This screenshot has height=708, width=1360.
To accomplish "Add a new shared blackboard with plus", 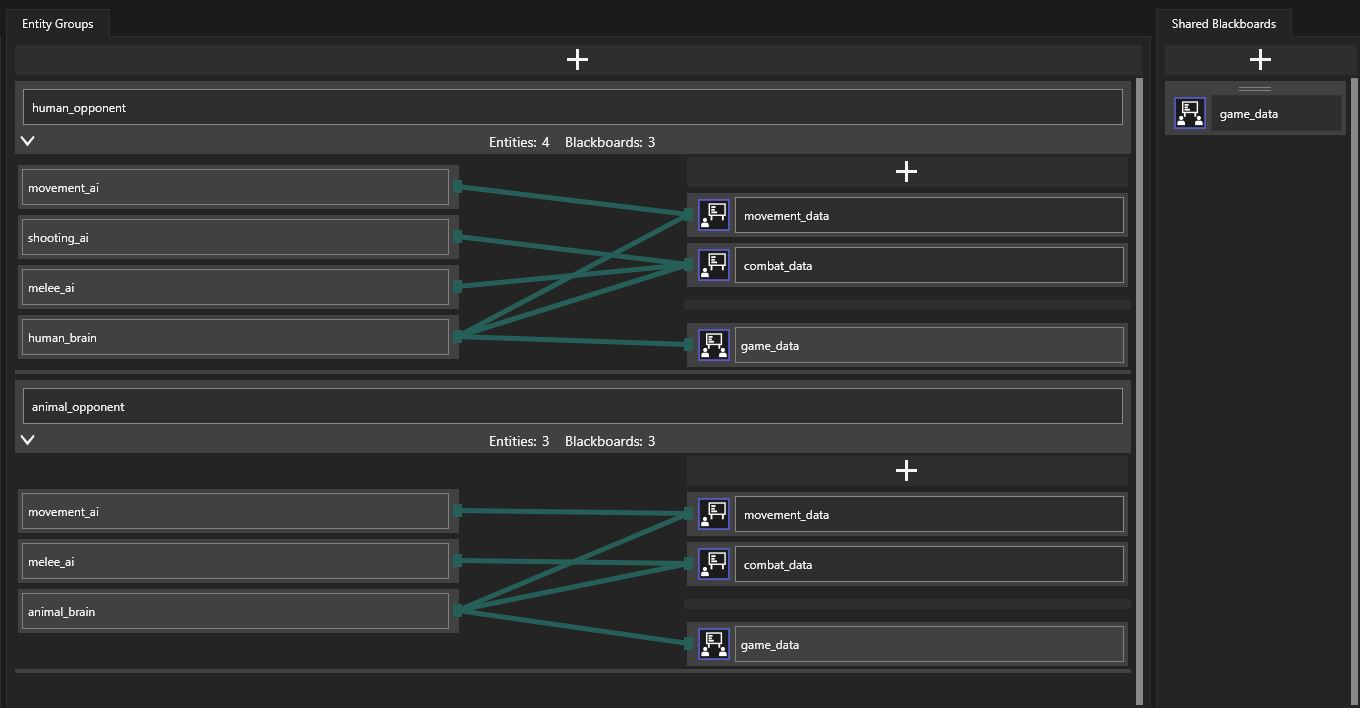I will coord(1260,60).
